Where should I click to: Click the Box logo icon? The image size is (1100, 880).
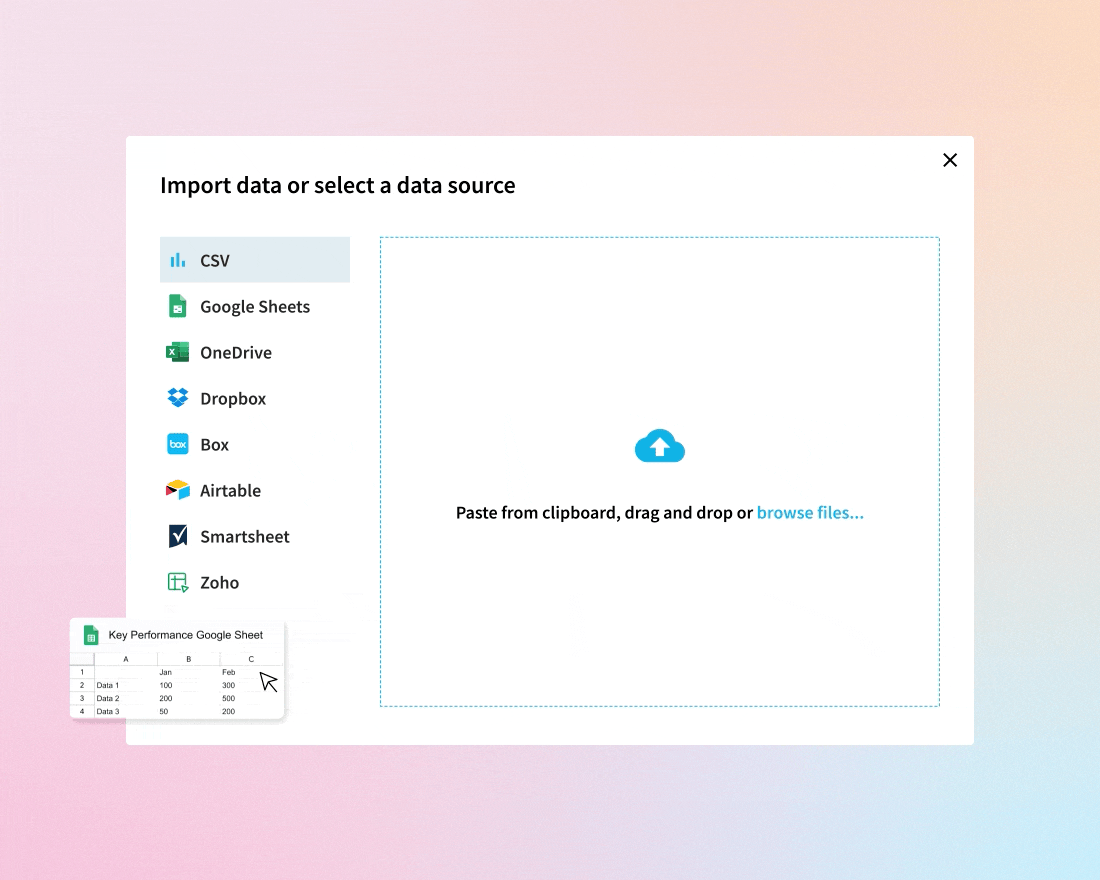(177, 444)
